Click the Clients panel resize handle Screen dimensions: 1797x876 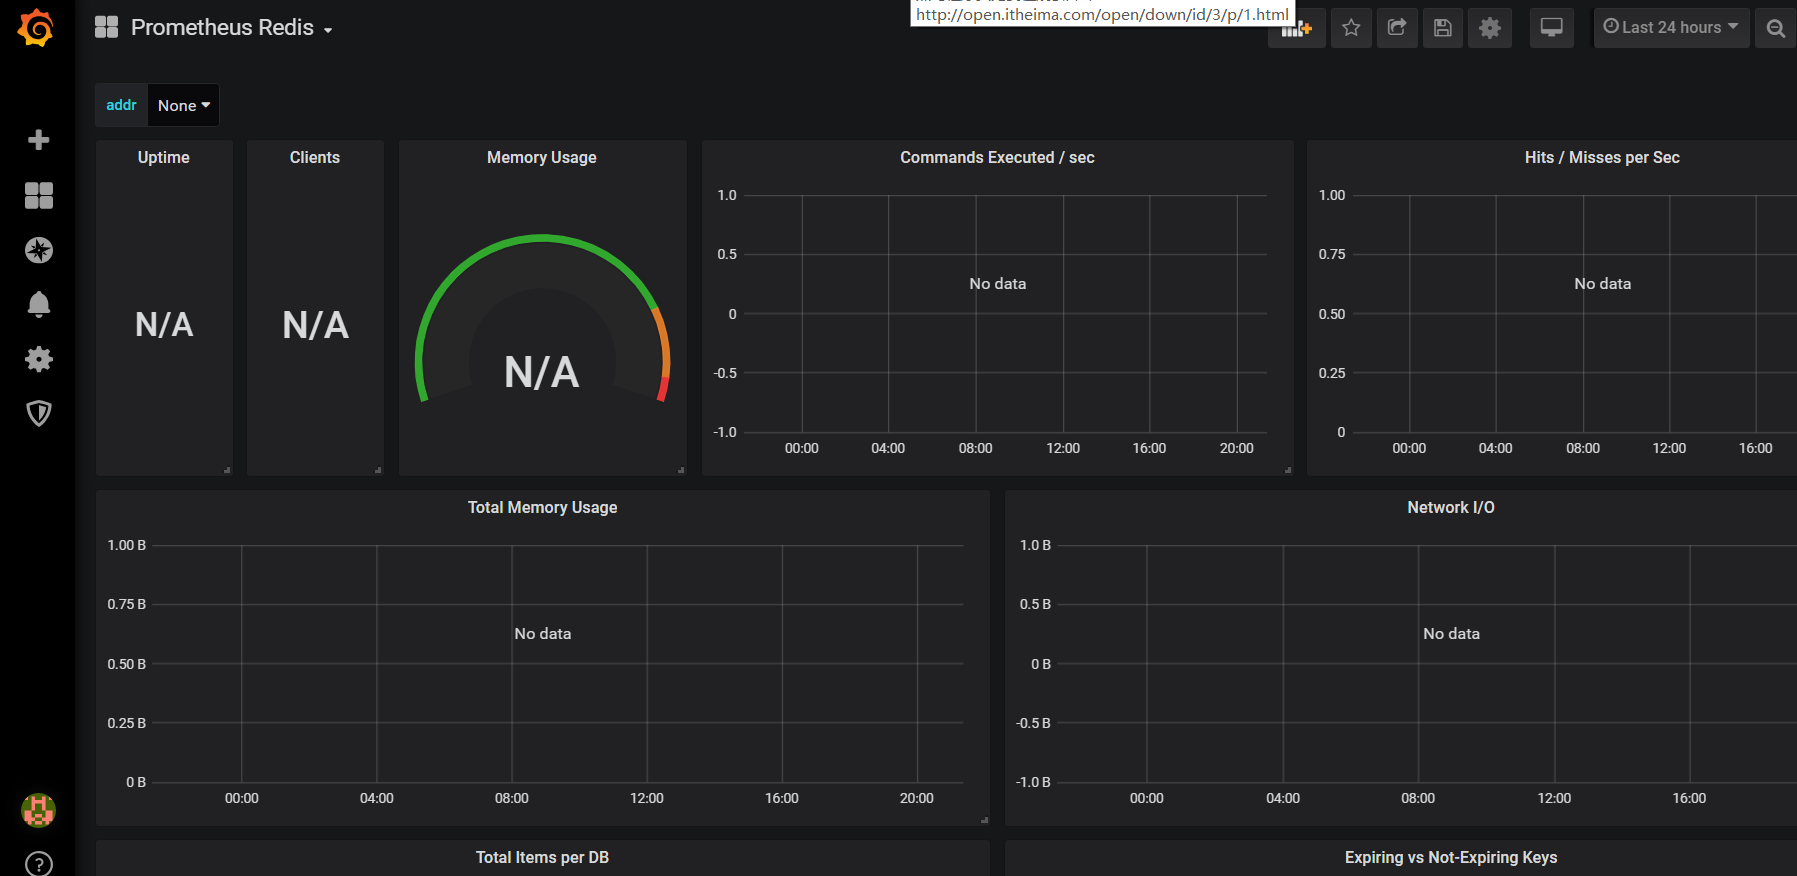pos(378,470)
